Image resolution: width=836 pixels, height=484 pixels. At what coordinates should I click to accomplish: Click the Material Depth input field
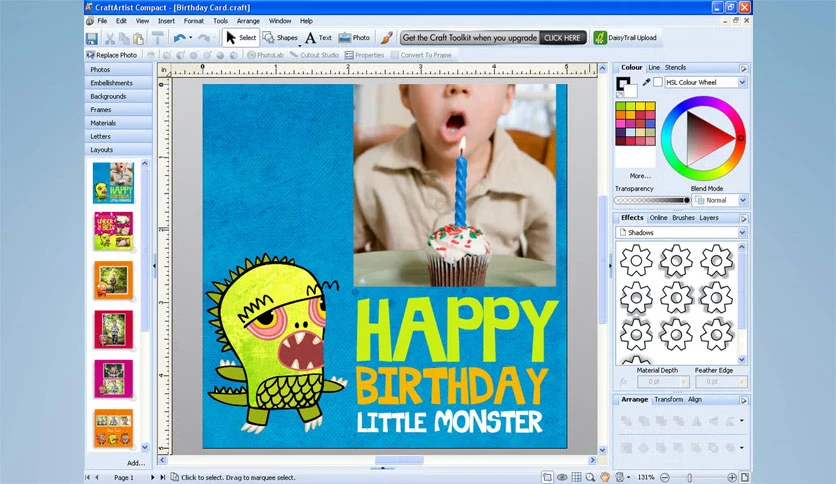point(663,382)
